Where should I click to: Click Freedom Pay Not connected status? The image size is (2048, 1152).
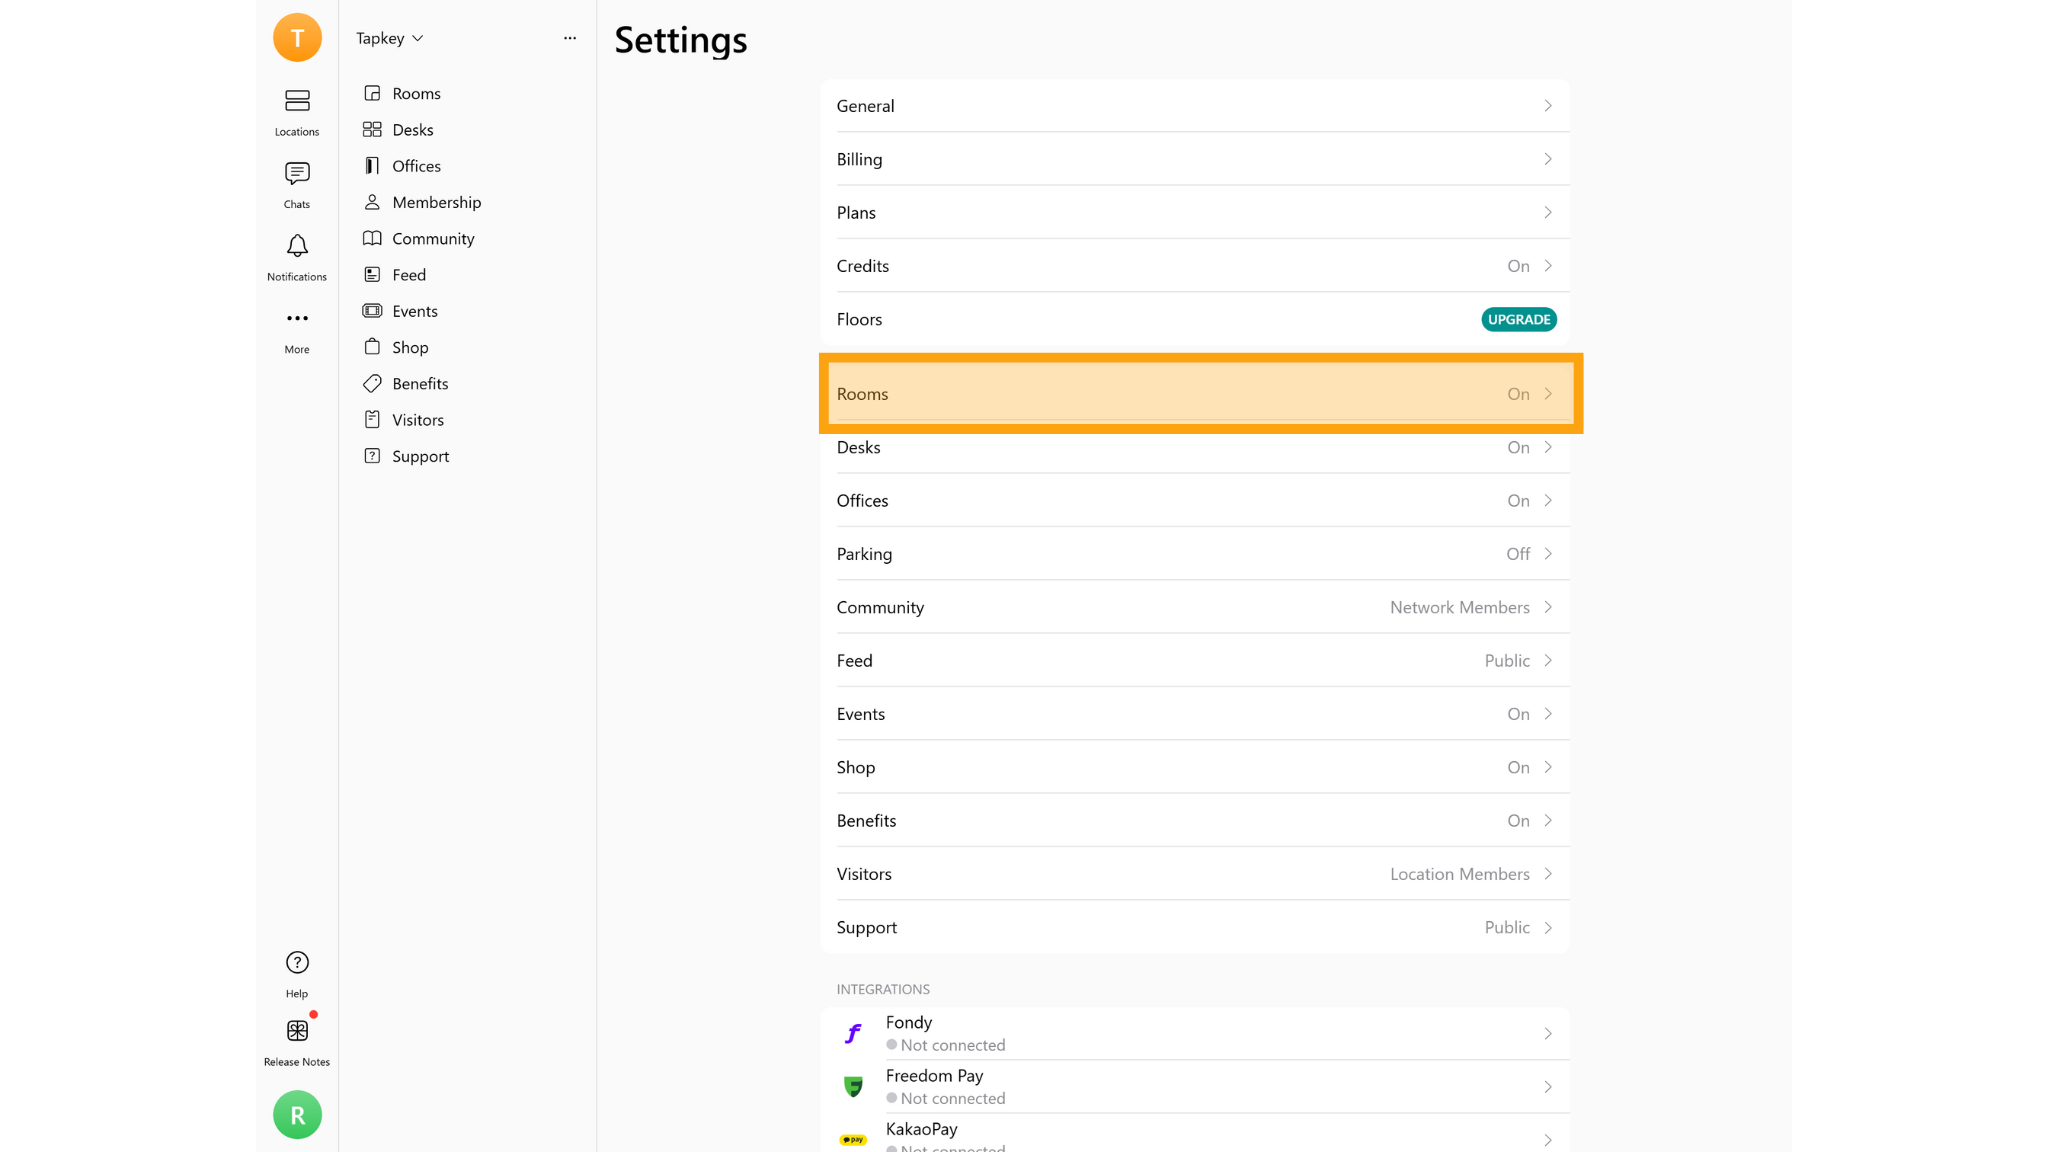(946, 1098)
